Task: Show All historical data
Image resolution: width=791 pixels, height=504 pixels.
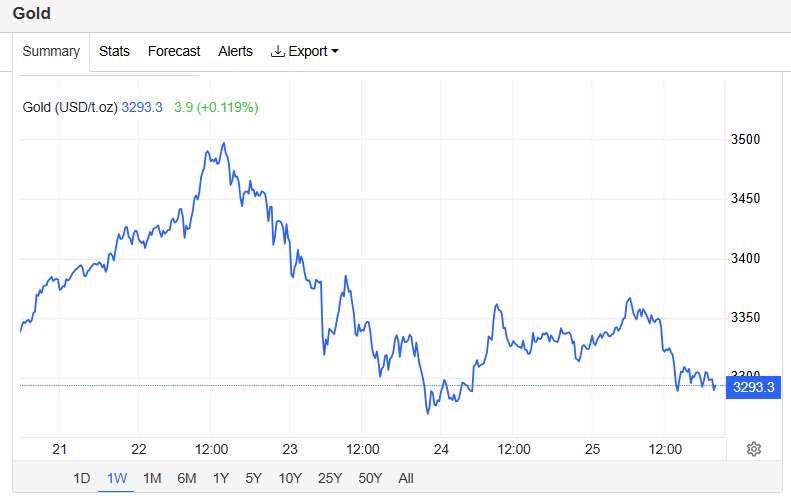Action: [x=406, y=478]
